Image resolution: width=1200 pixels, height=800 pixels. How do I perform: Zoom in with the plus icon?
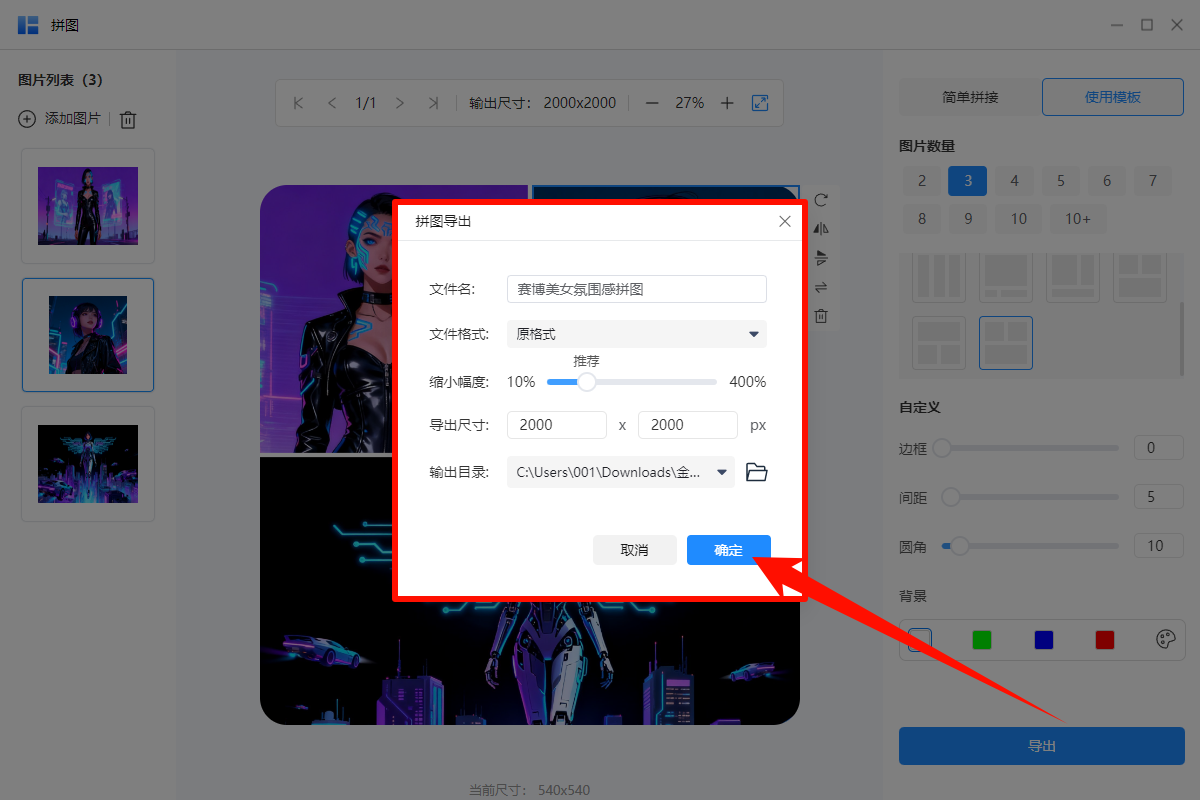[x=727, y=102]
